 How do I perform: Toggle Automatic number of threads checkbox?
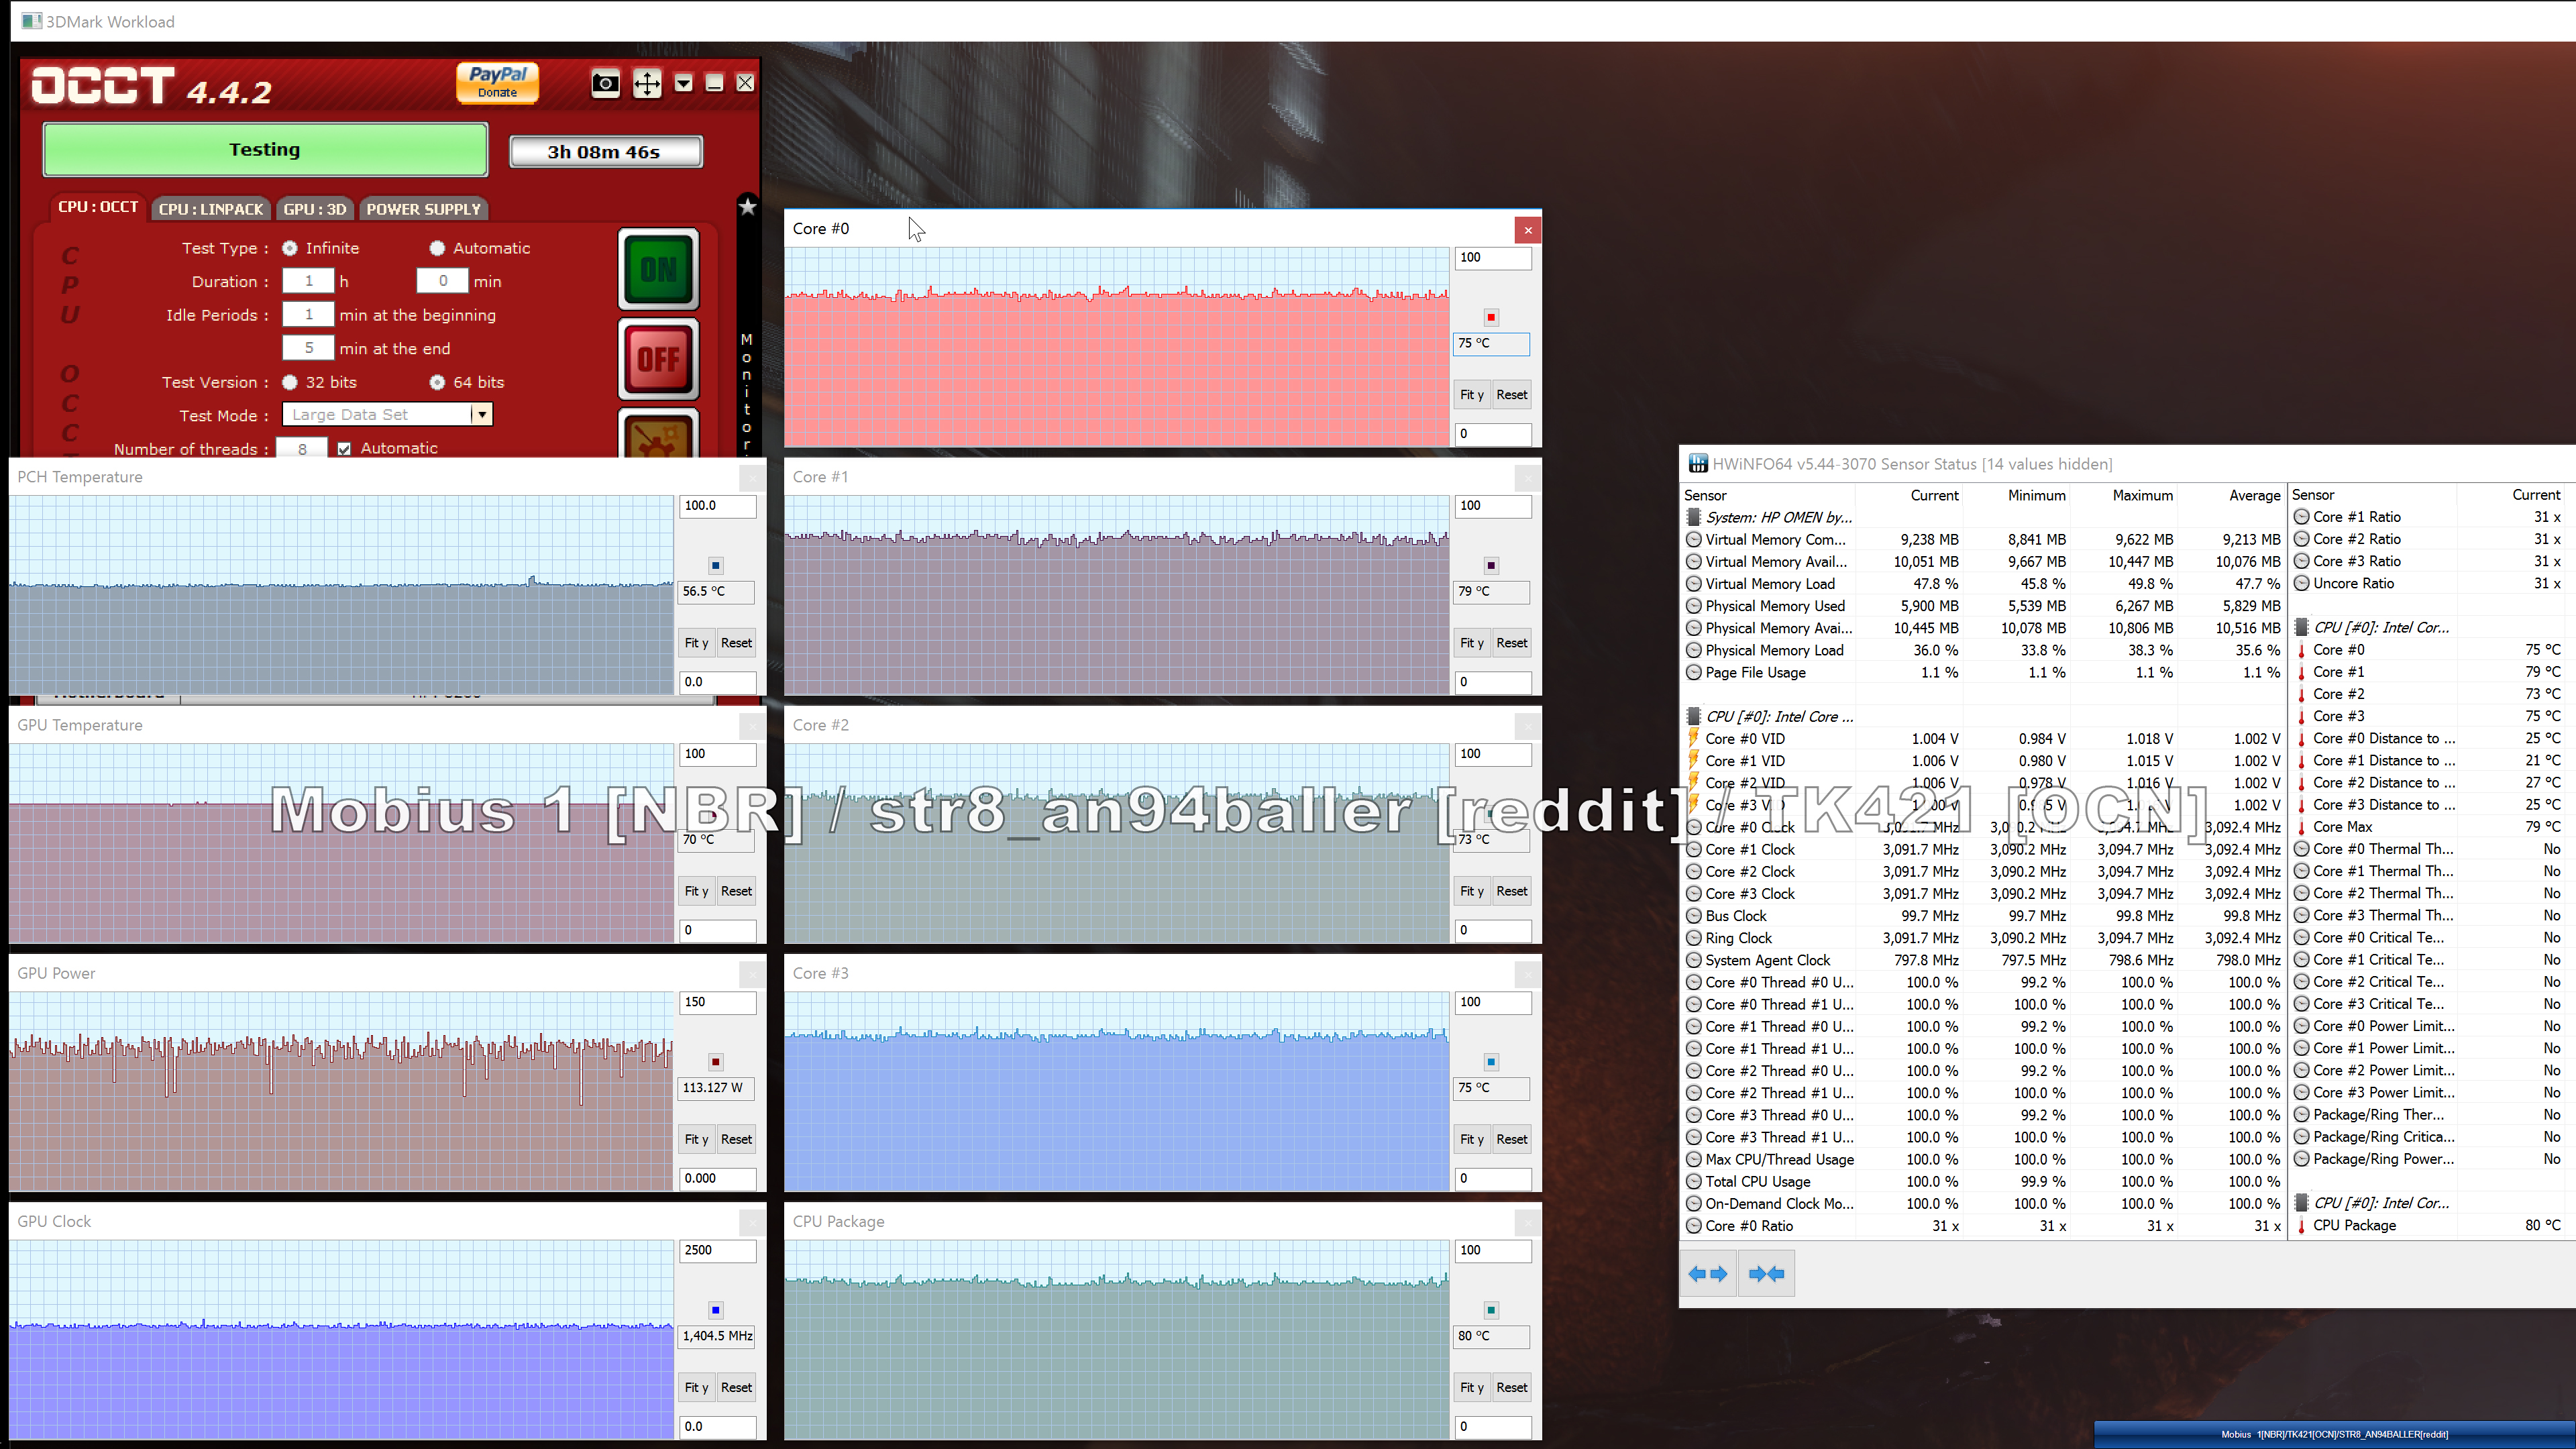point(345,449)
